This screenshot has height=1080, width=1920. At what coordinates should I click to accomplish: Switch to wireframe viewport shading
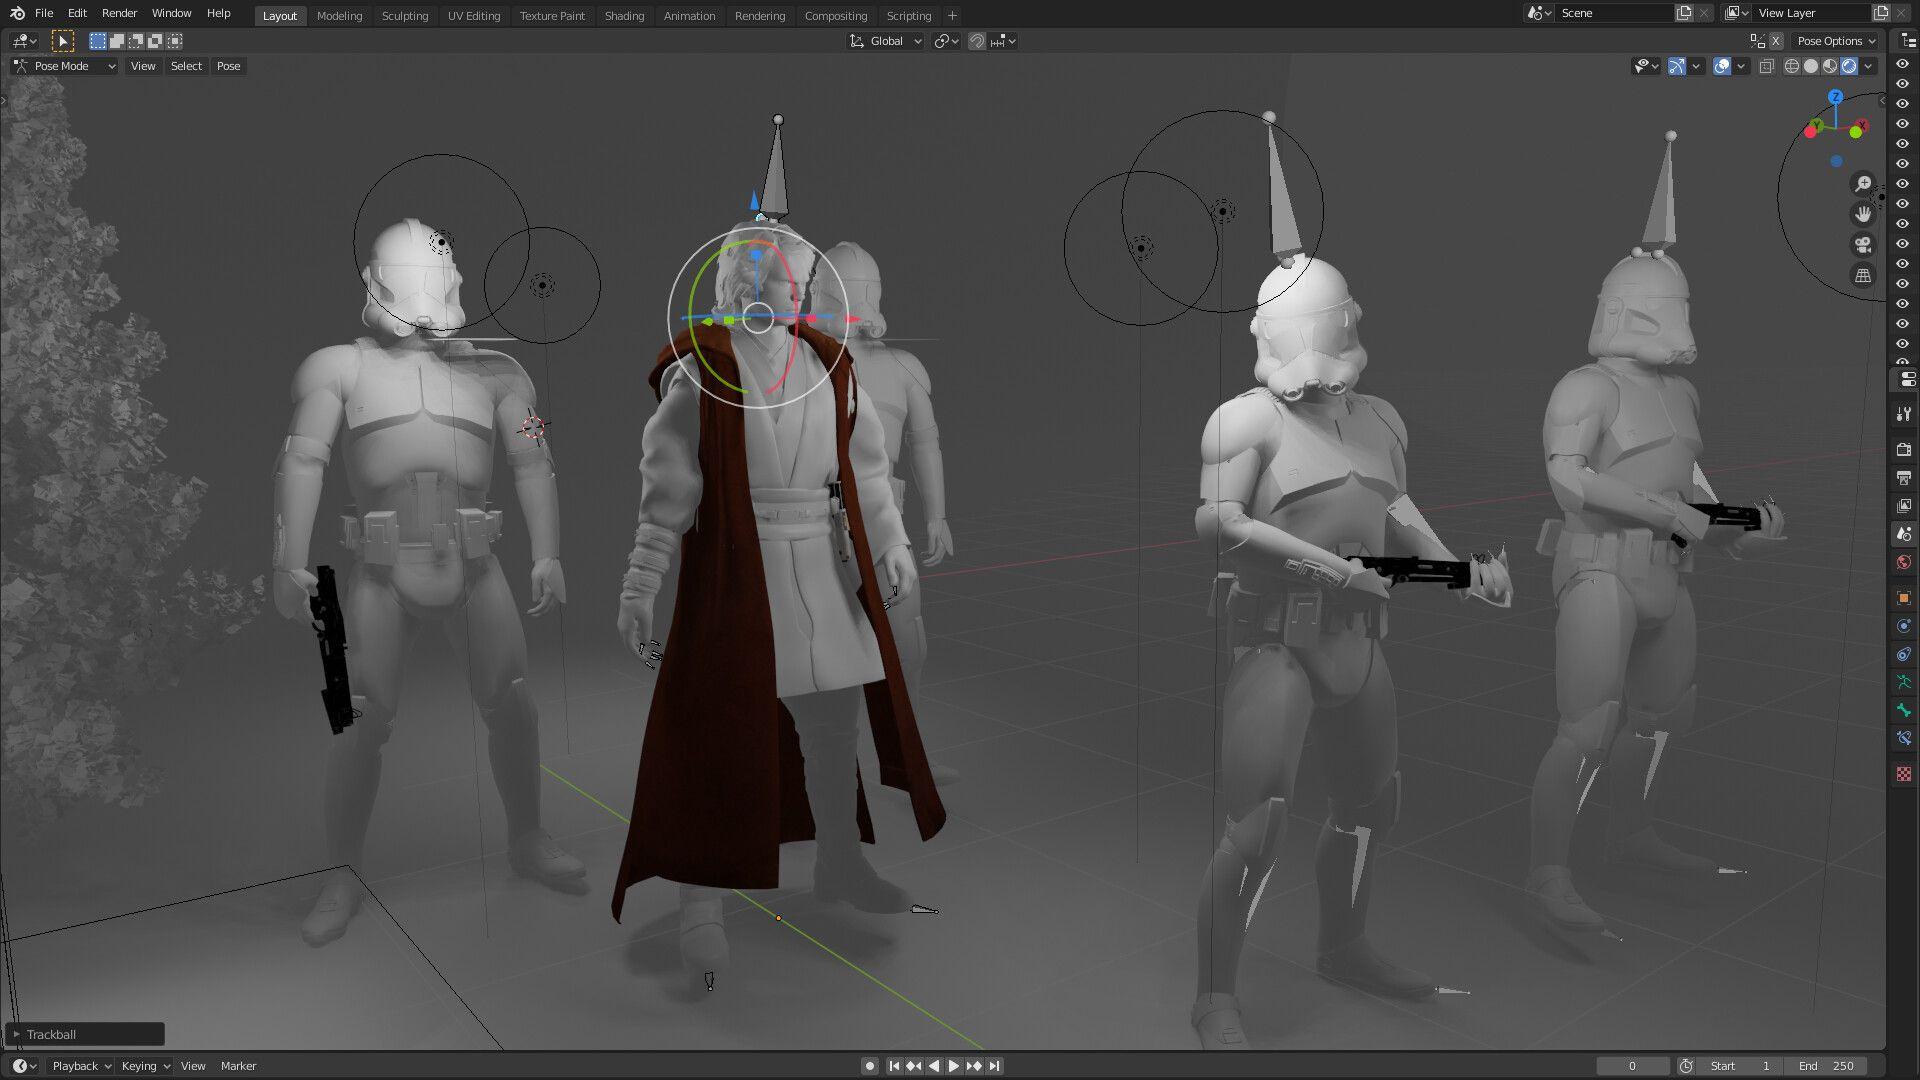coord(1792,66)
